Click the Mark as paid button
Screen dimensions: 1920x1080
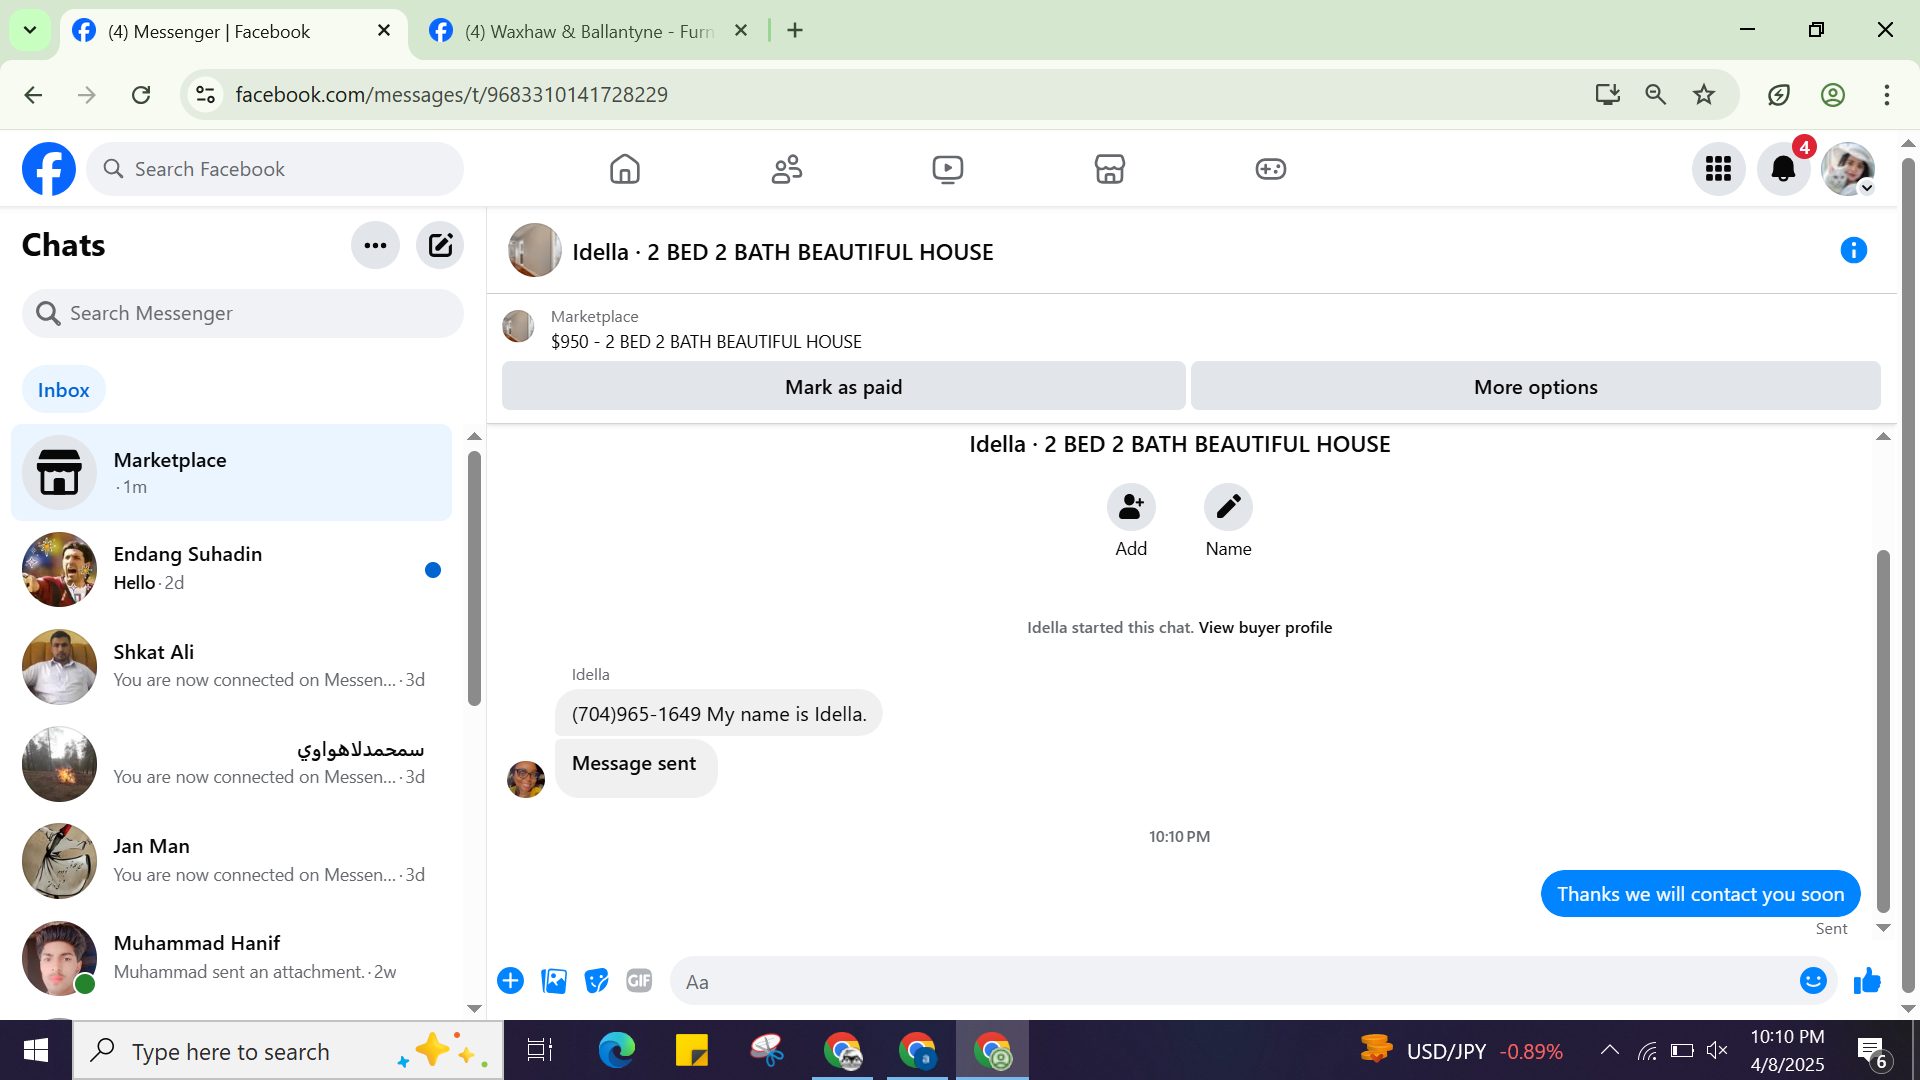tap(843, 387)
